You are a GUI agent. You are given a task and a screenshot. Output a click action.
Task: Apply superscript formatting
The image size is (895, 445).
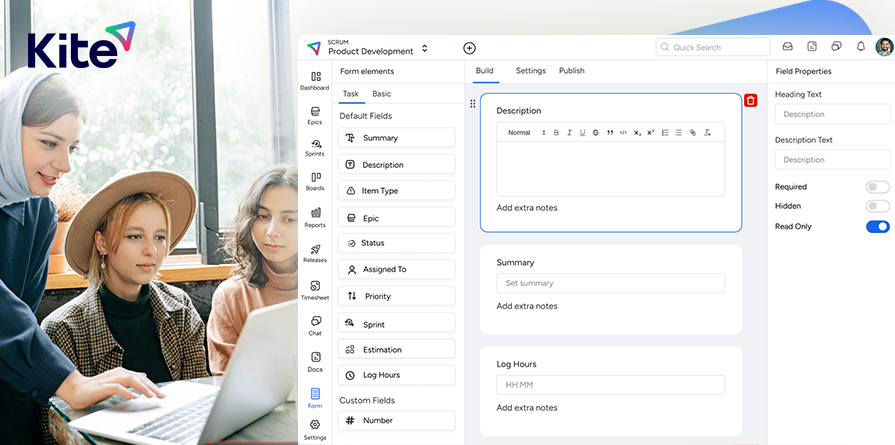pos(651,132)
